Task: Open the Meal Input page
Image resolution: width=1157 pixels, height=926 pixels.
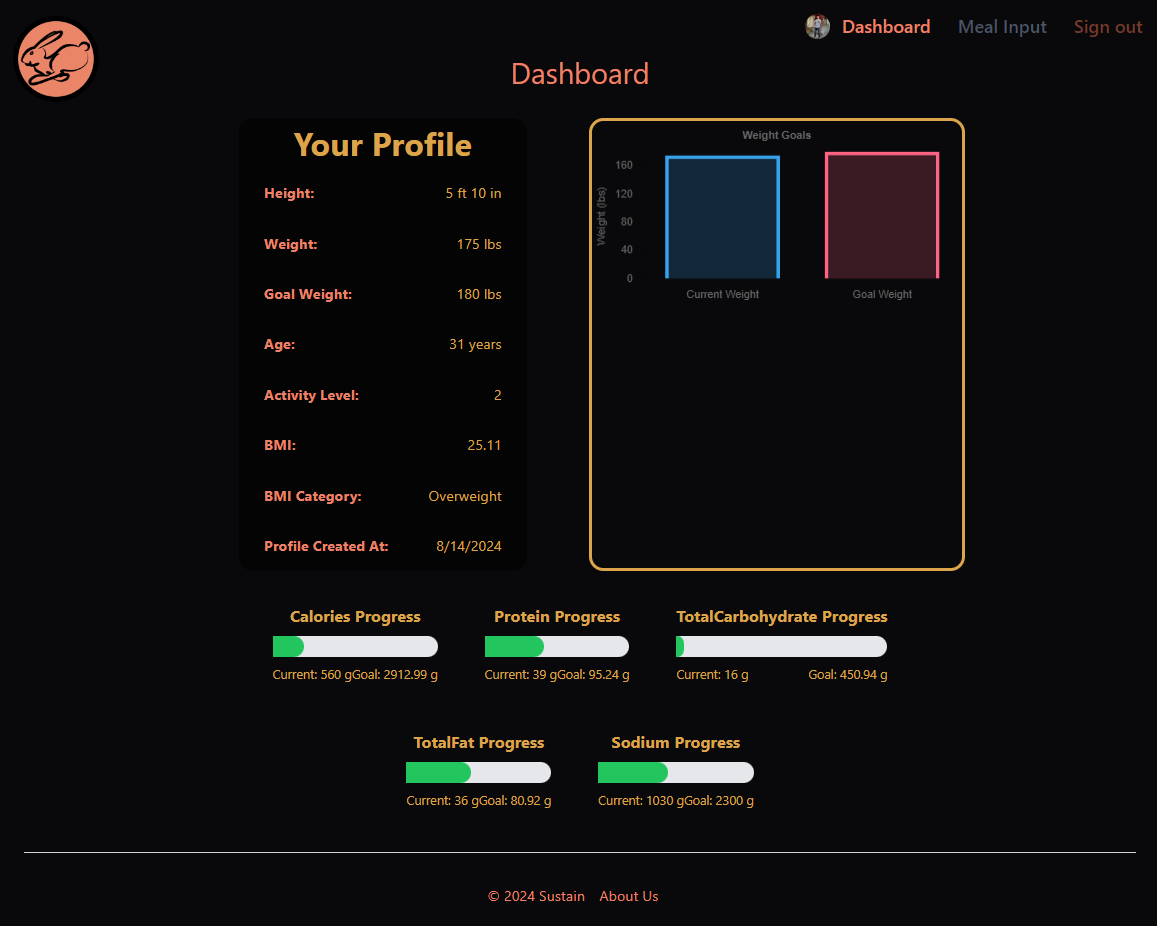Action: coord(1002,26)
